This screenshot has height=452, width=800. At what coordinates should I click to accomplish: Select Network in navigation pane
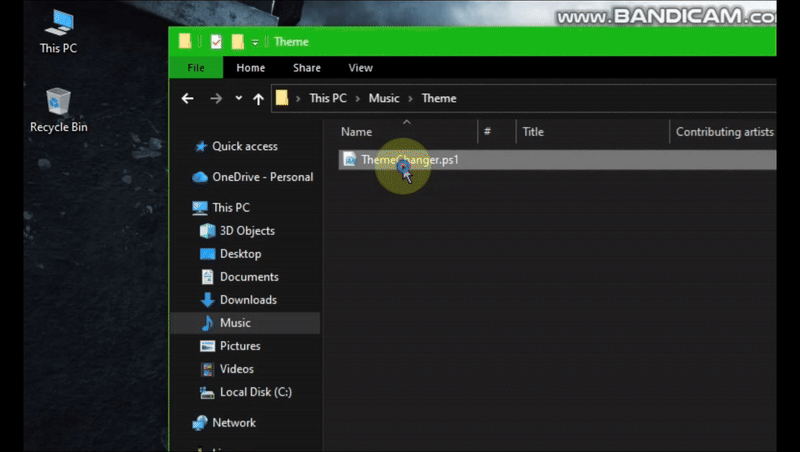point(234,422)
